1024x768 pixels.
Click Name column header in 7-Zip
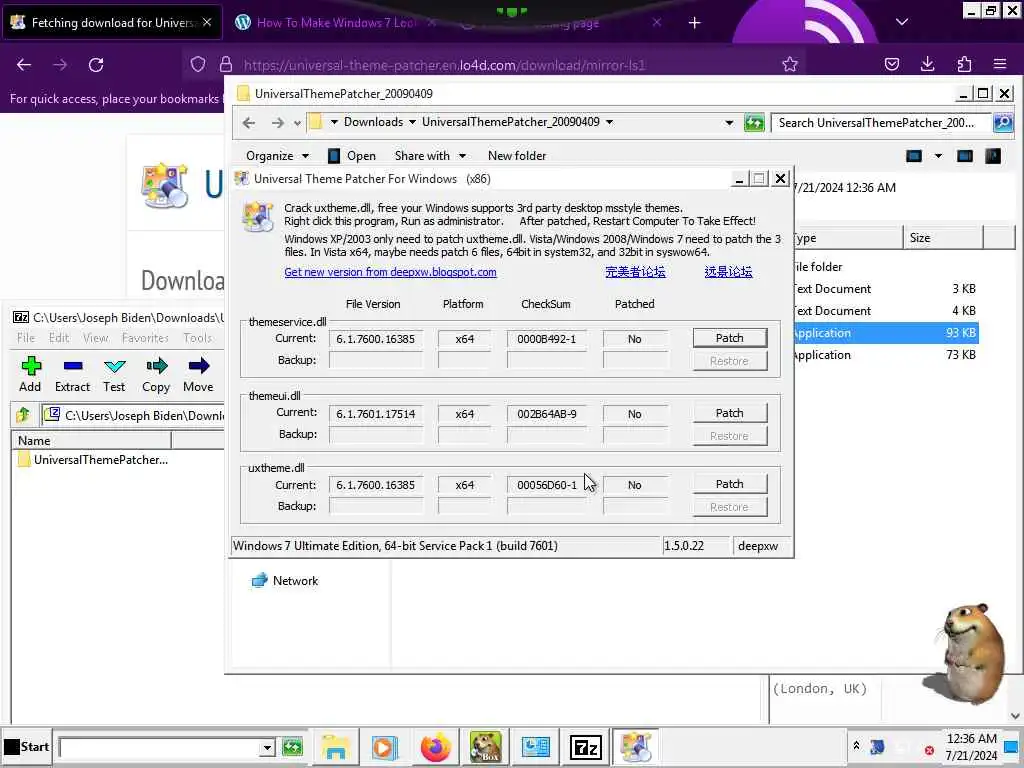(91, 440)
